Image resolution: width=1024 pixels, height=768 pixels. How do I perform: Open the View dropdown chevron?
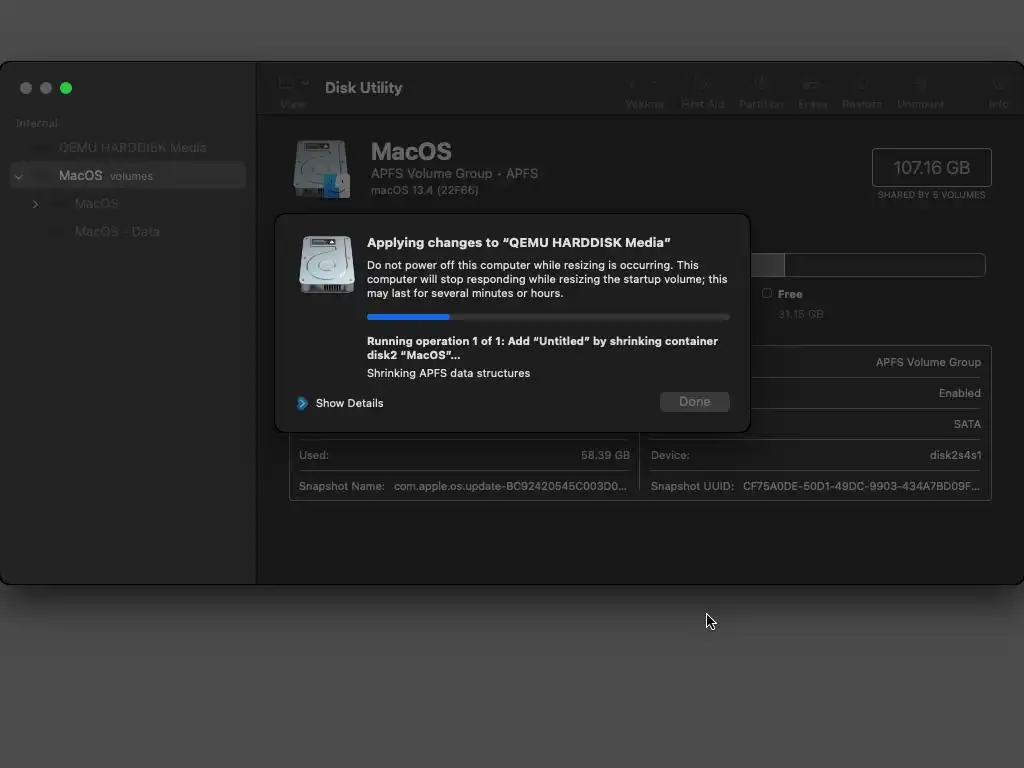click(305, 84)
